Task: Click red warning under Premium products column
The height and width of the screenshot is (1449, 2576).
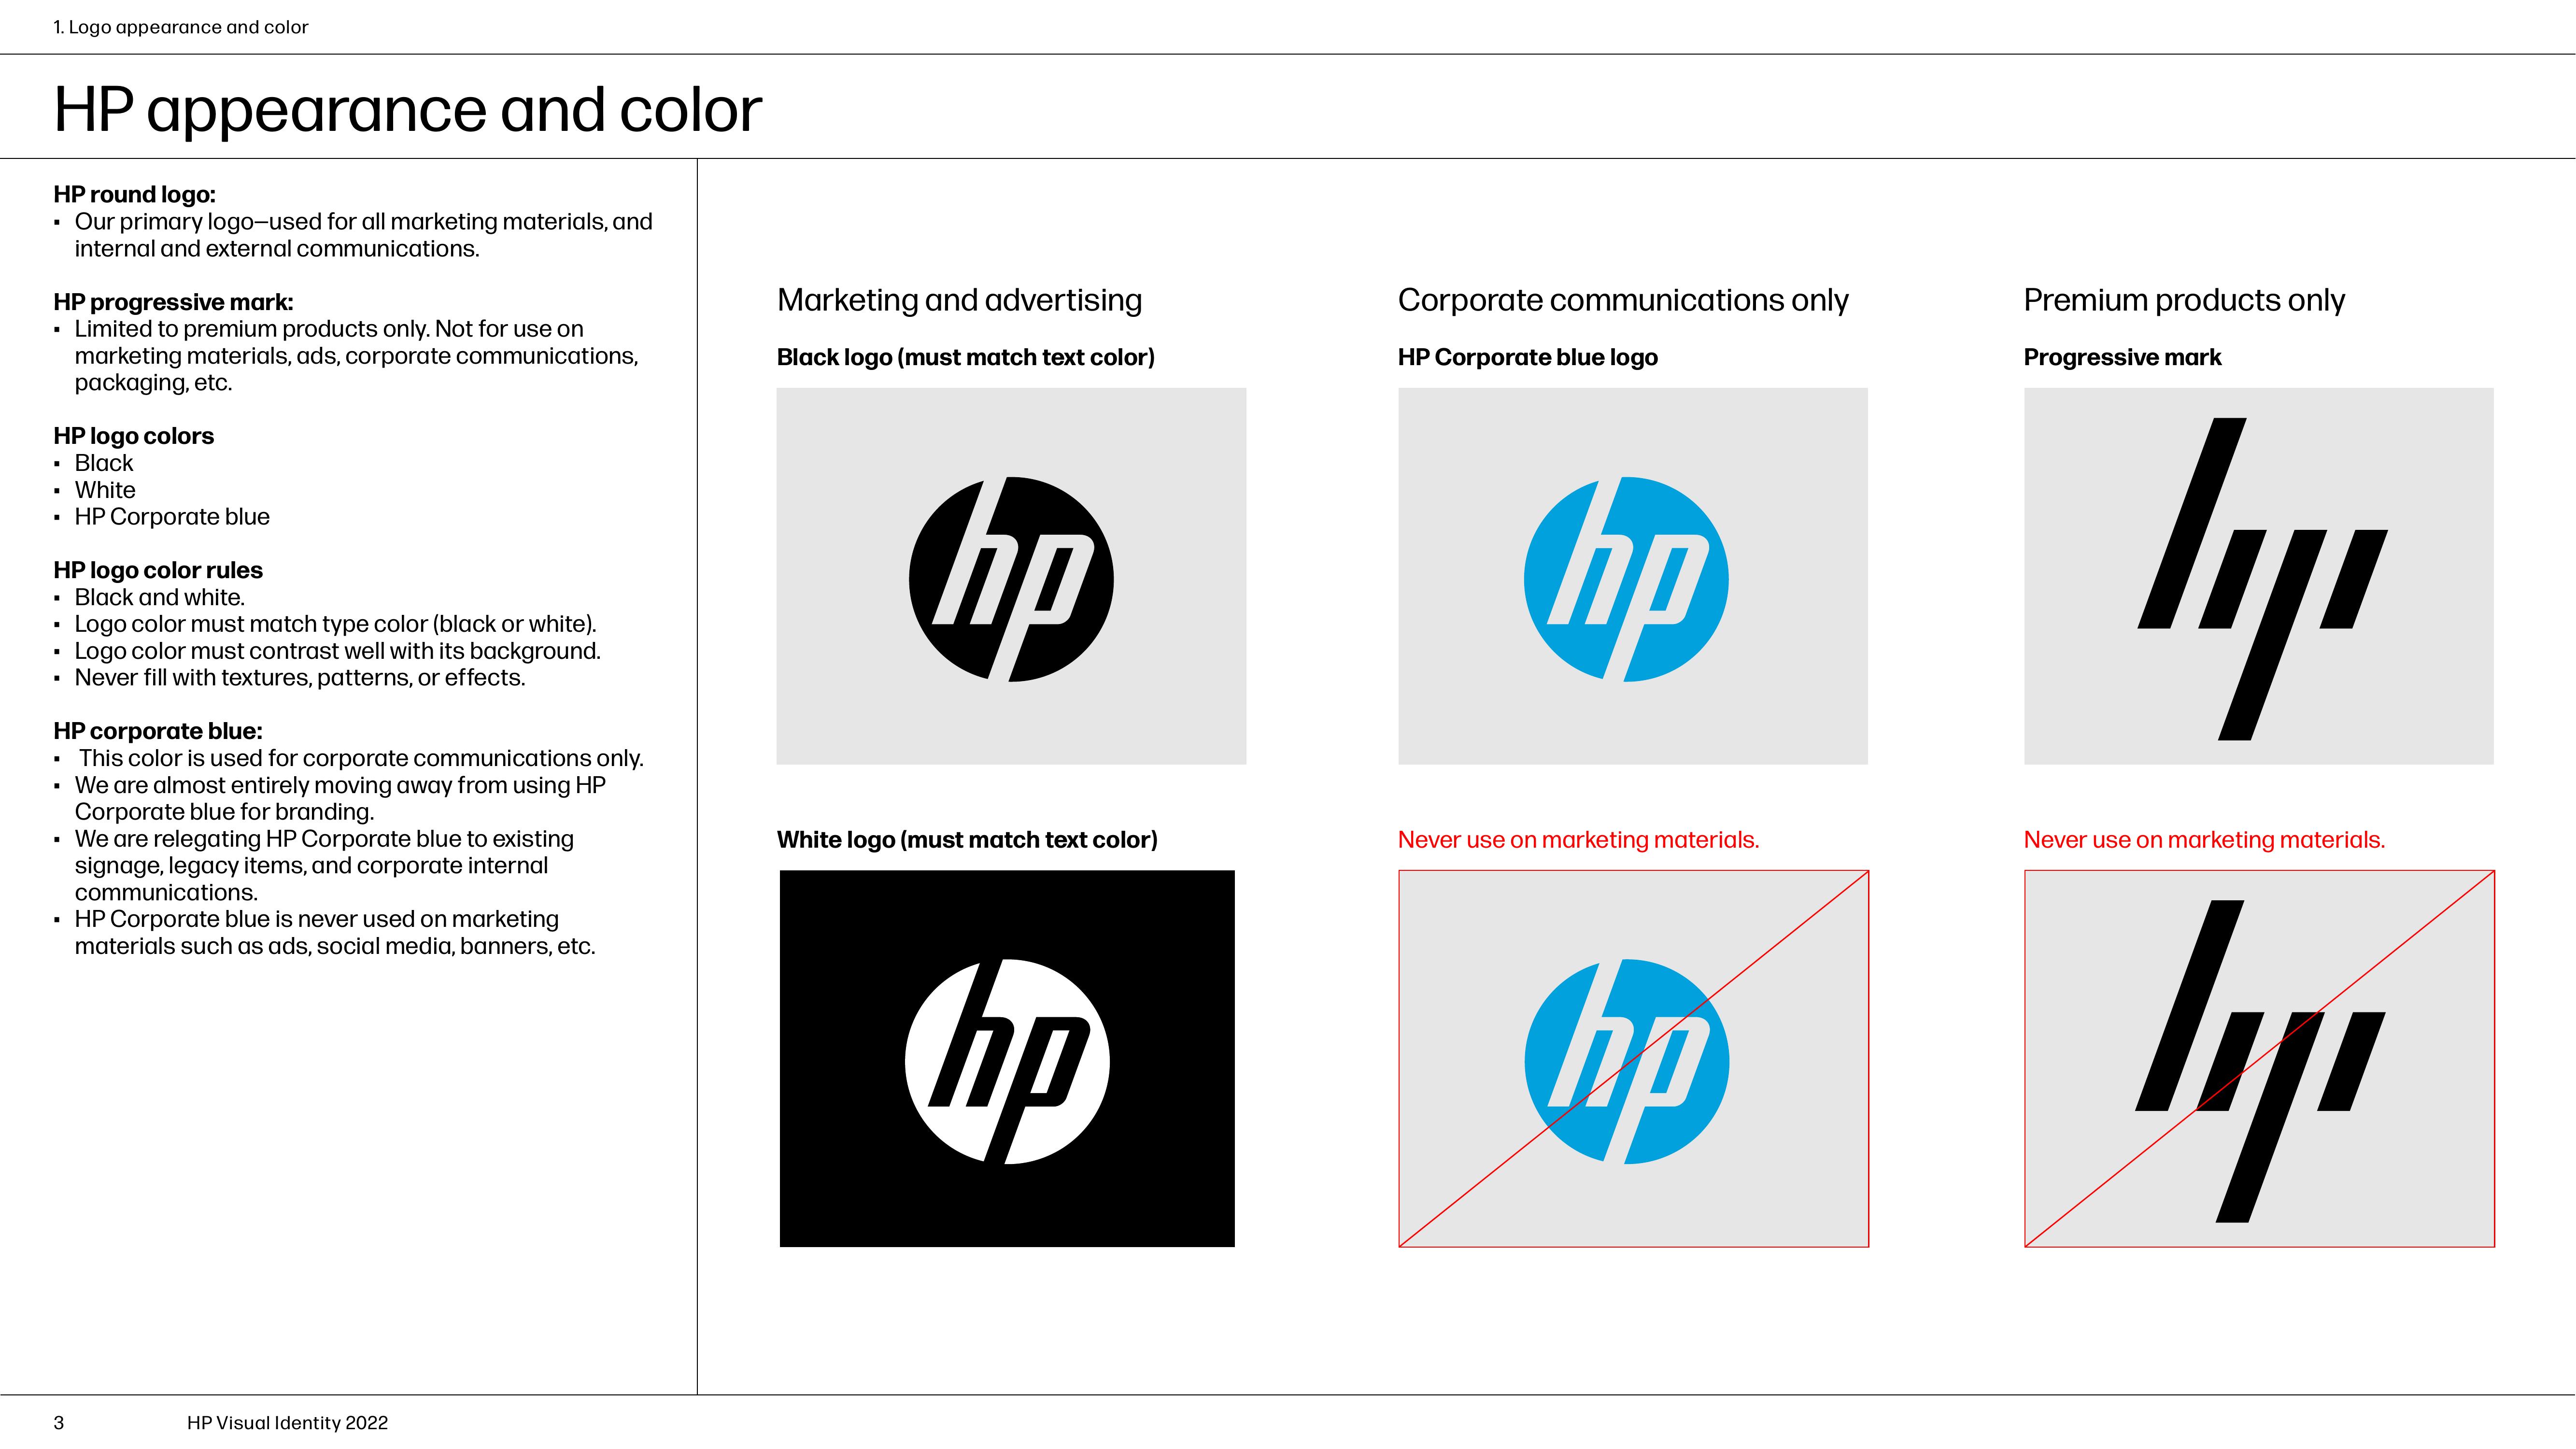Action: (2204, 840)
